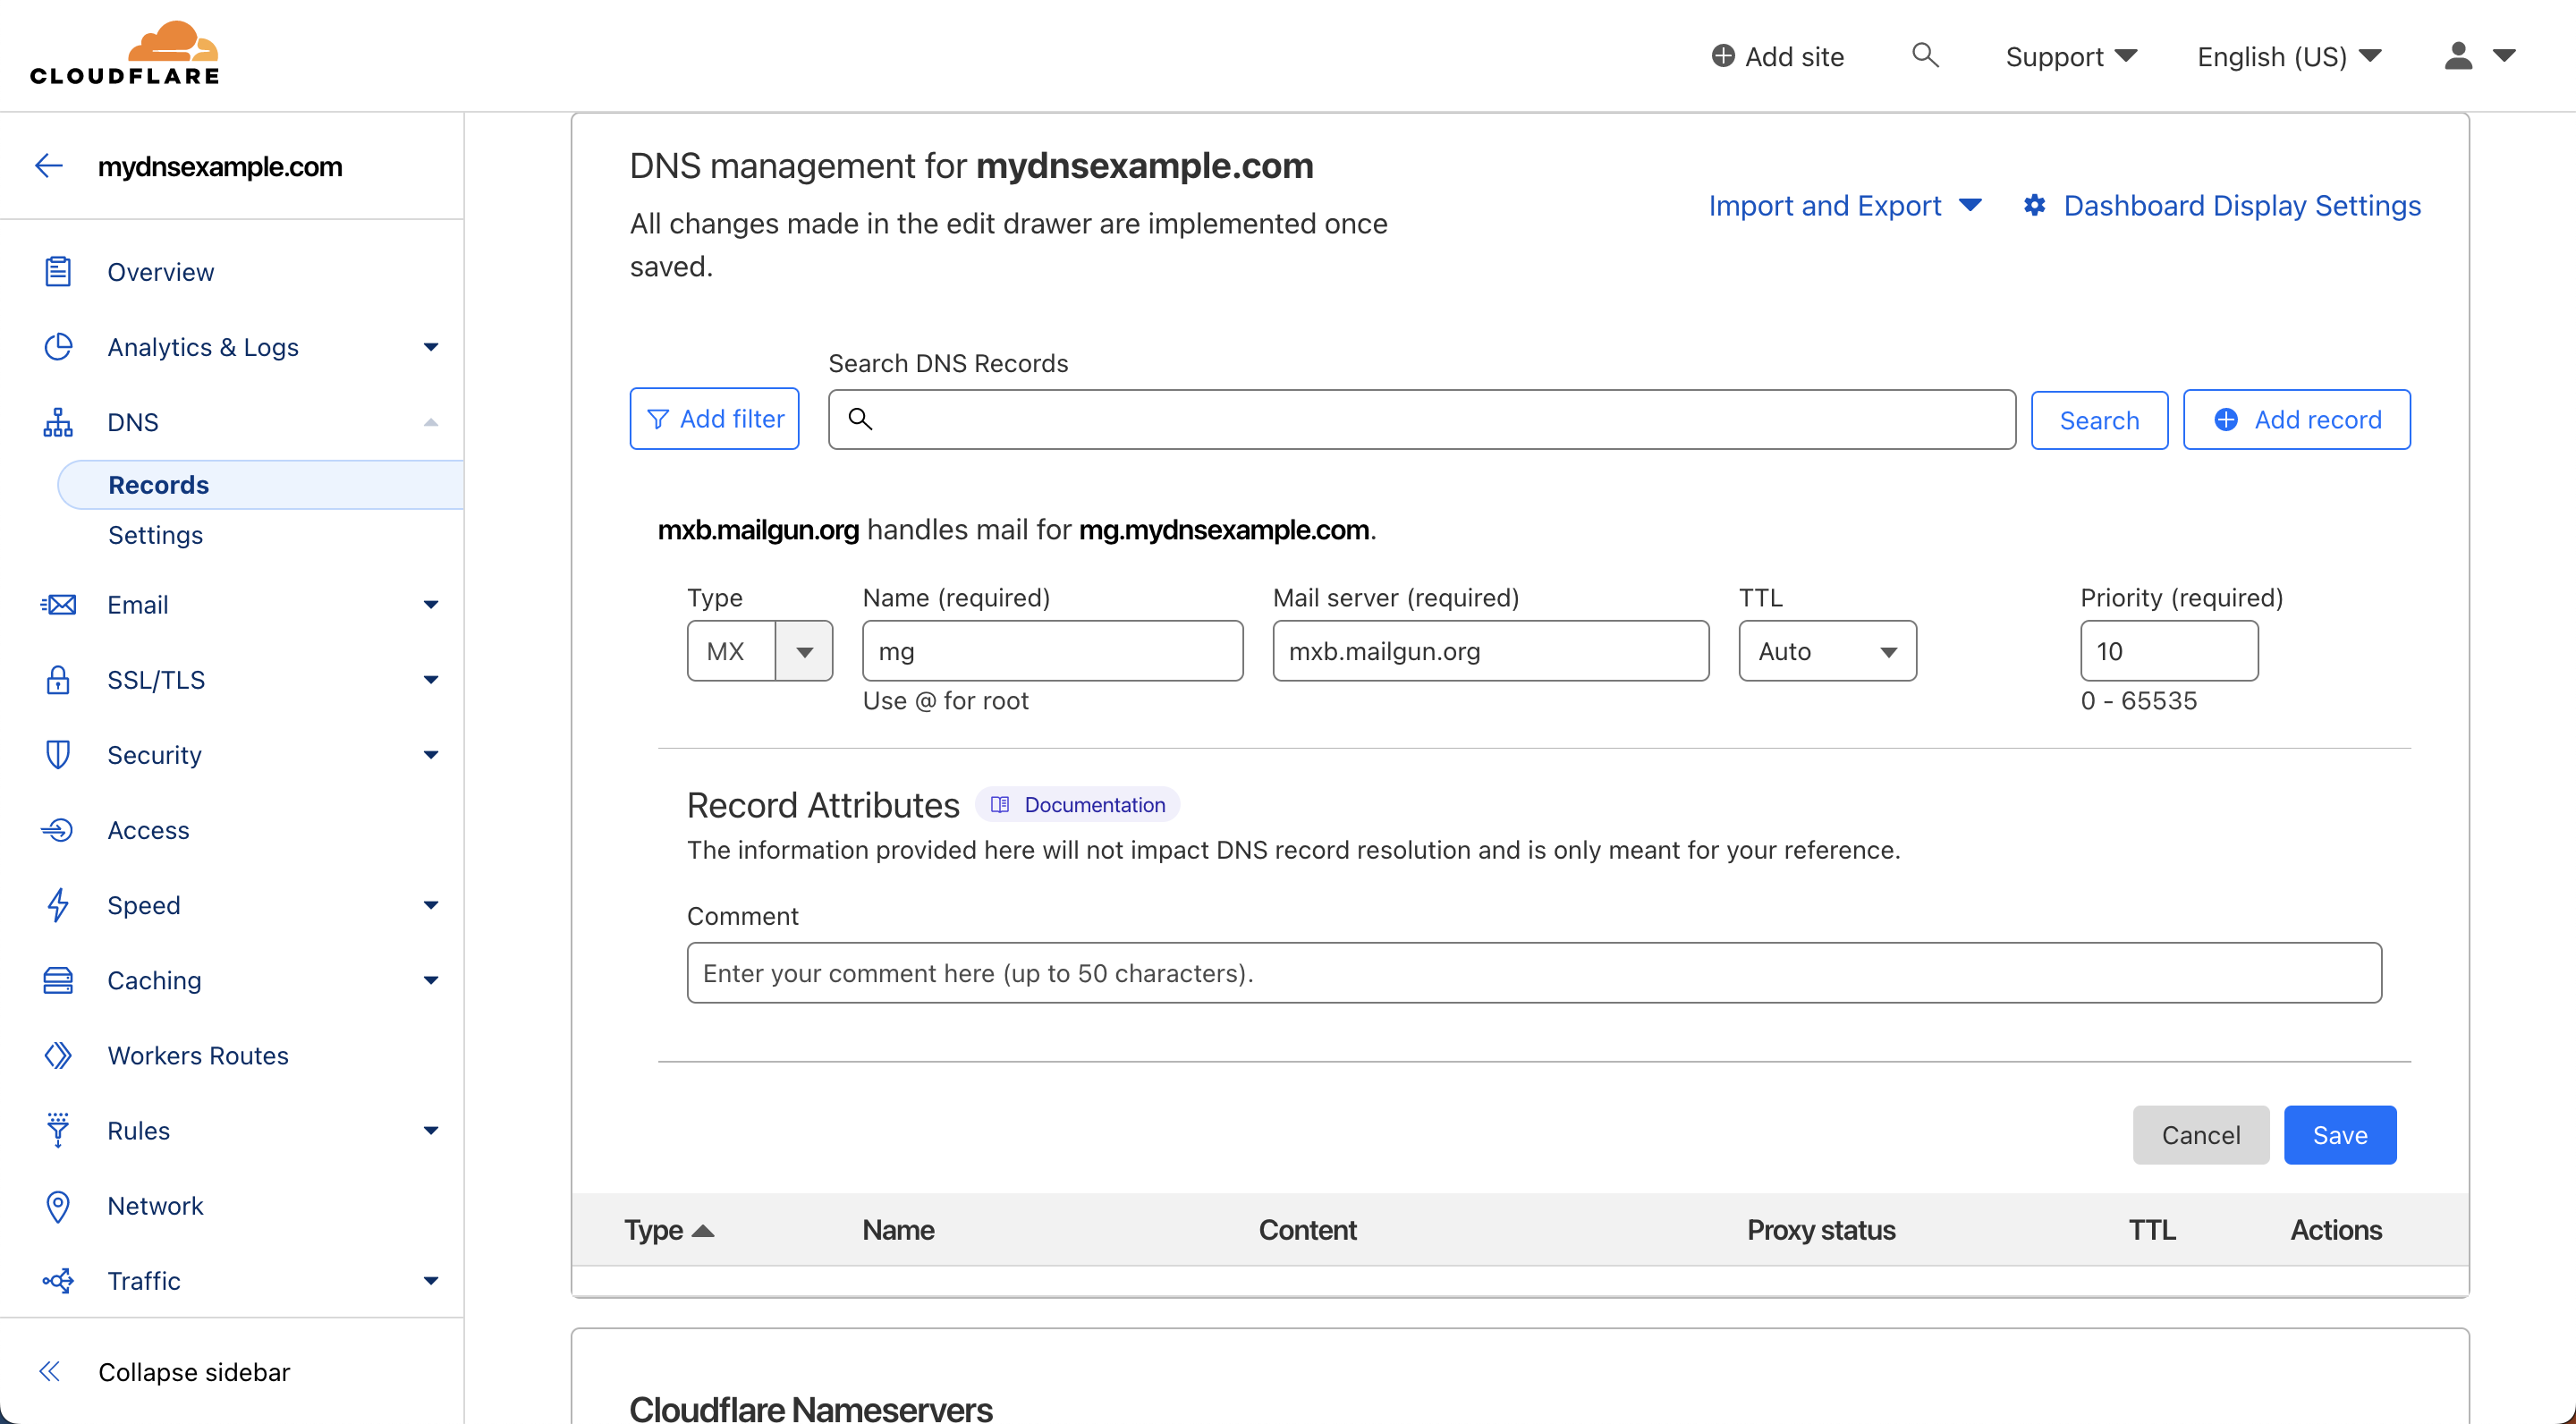Open the Record Attributes Documentation link
The image size is (2576, 1424).
[1078, 805]
